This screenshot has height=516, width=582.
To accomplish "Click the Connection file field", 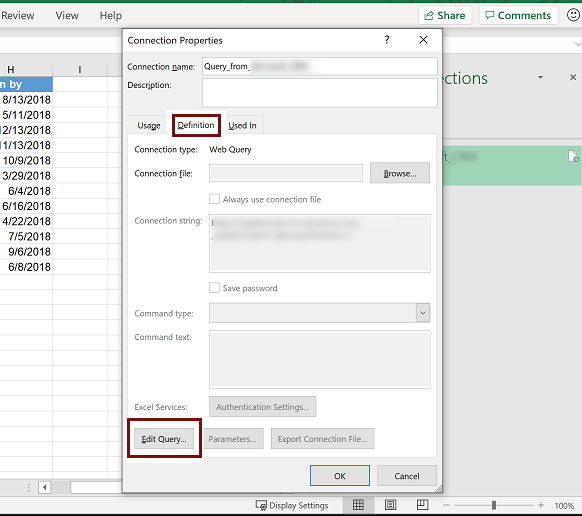I will point(286,173).
